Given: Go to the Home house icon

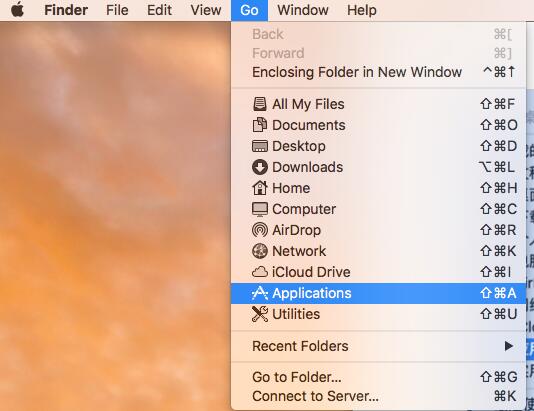Looking at the screenshot, I should (x=260, y=188).
